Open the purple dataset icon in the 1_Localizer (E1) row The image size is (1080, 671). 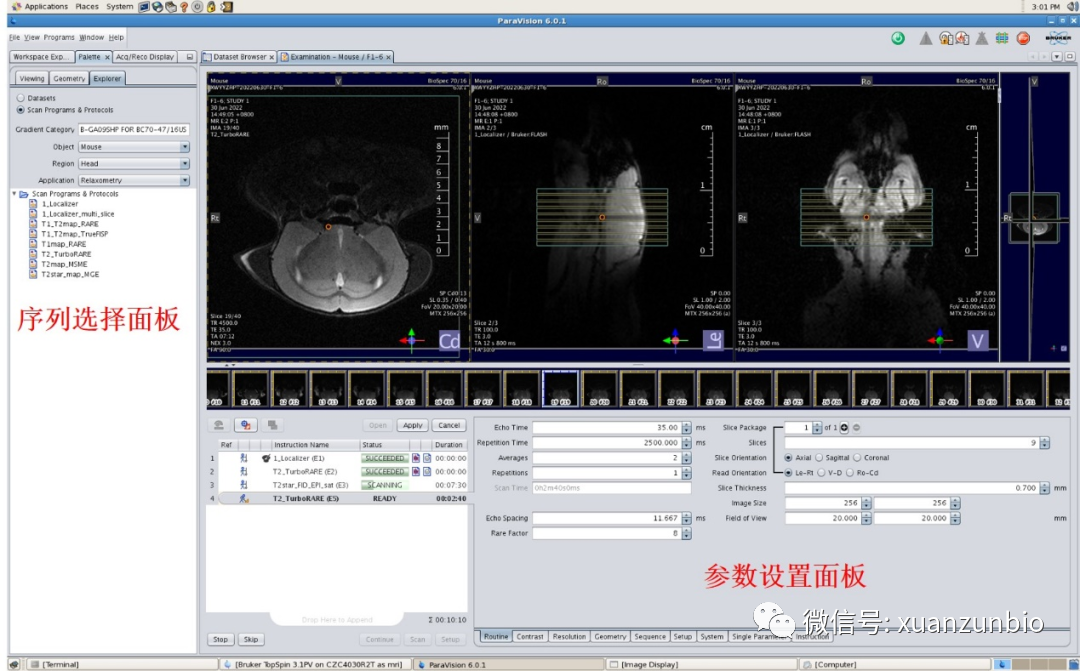coord(416,458)
